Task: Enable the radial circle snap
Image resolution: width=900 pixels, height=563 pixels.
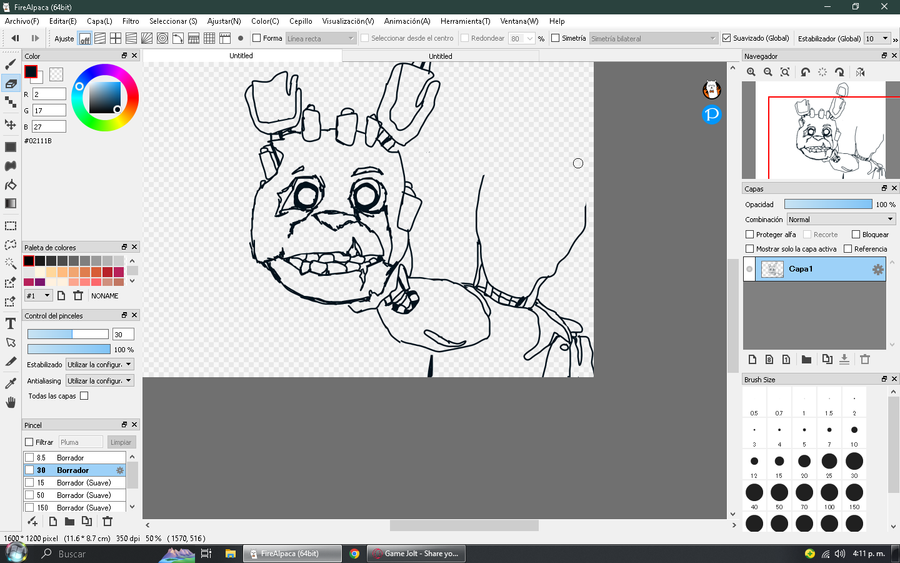Action: pos(162,38)
